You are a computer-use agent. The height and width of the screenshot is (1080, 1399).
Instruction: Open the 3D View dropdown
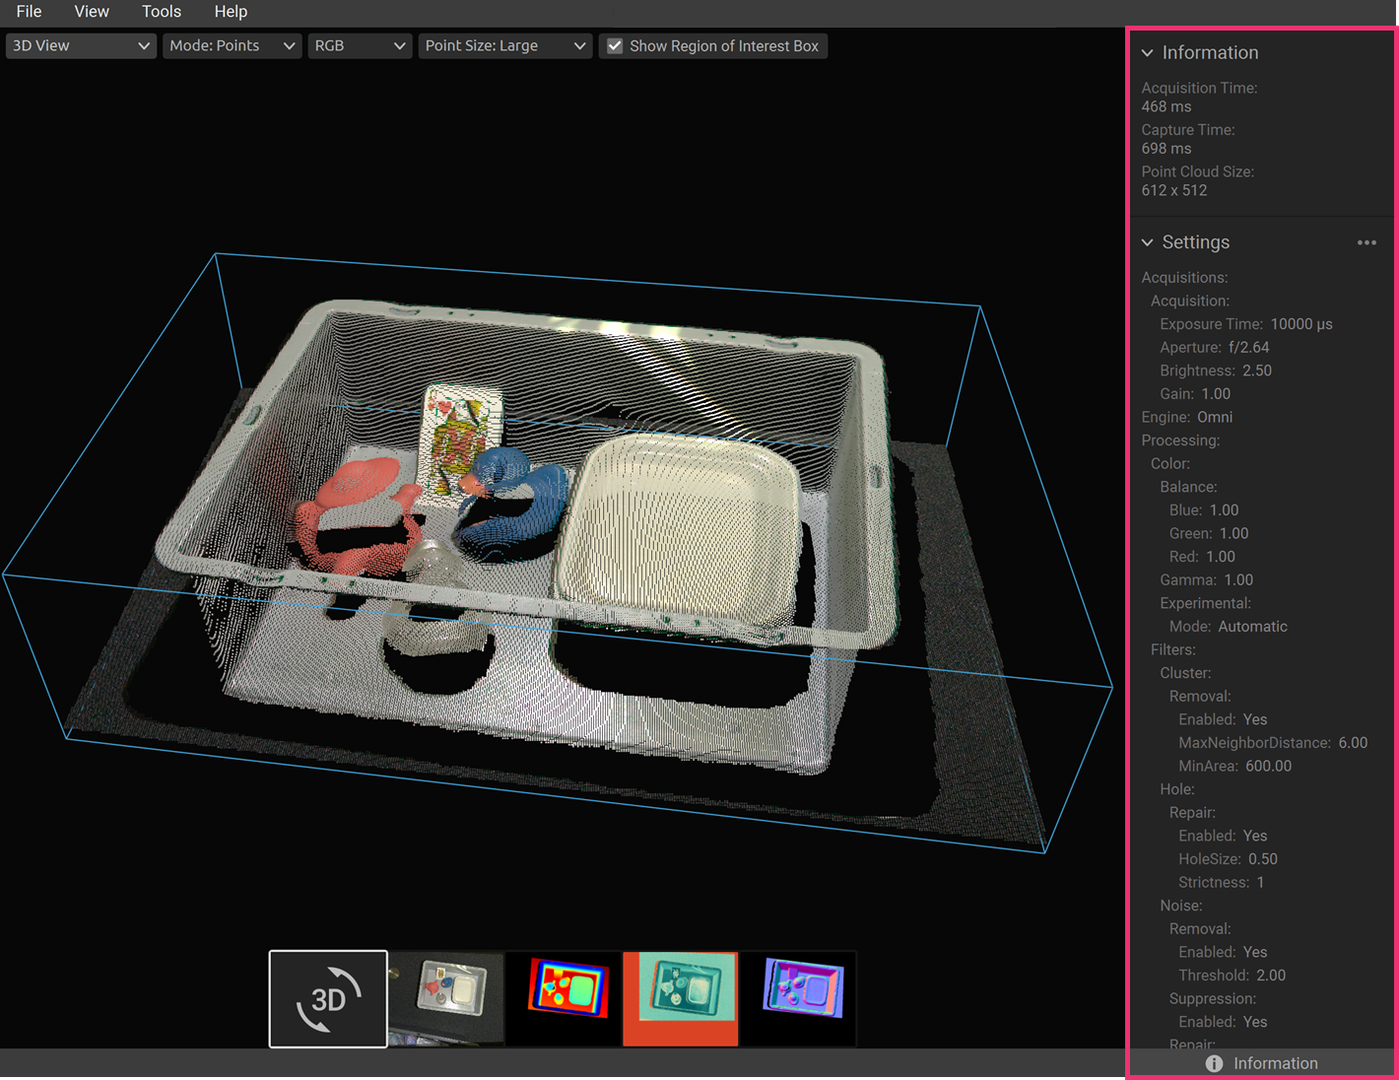pyautogui.click(x=81, y=46)
